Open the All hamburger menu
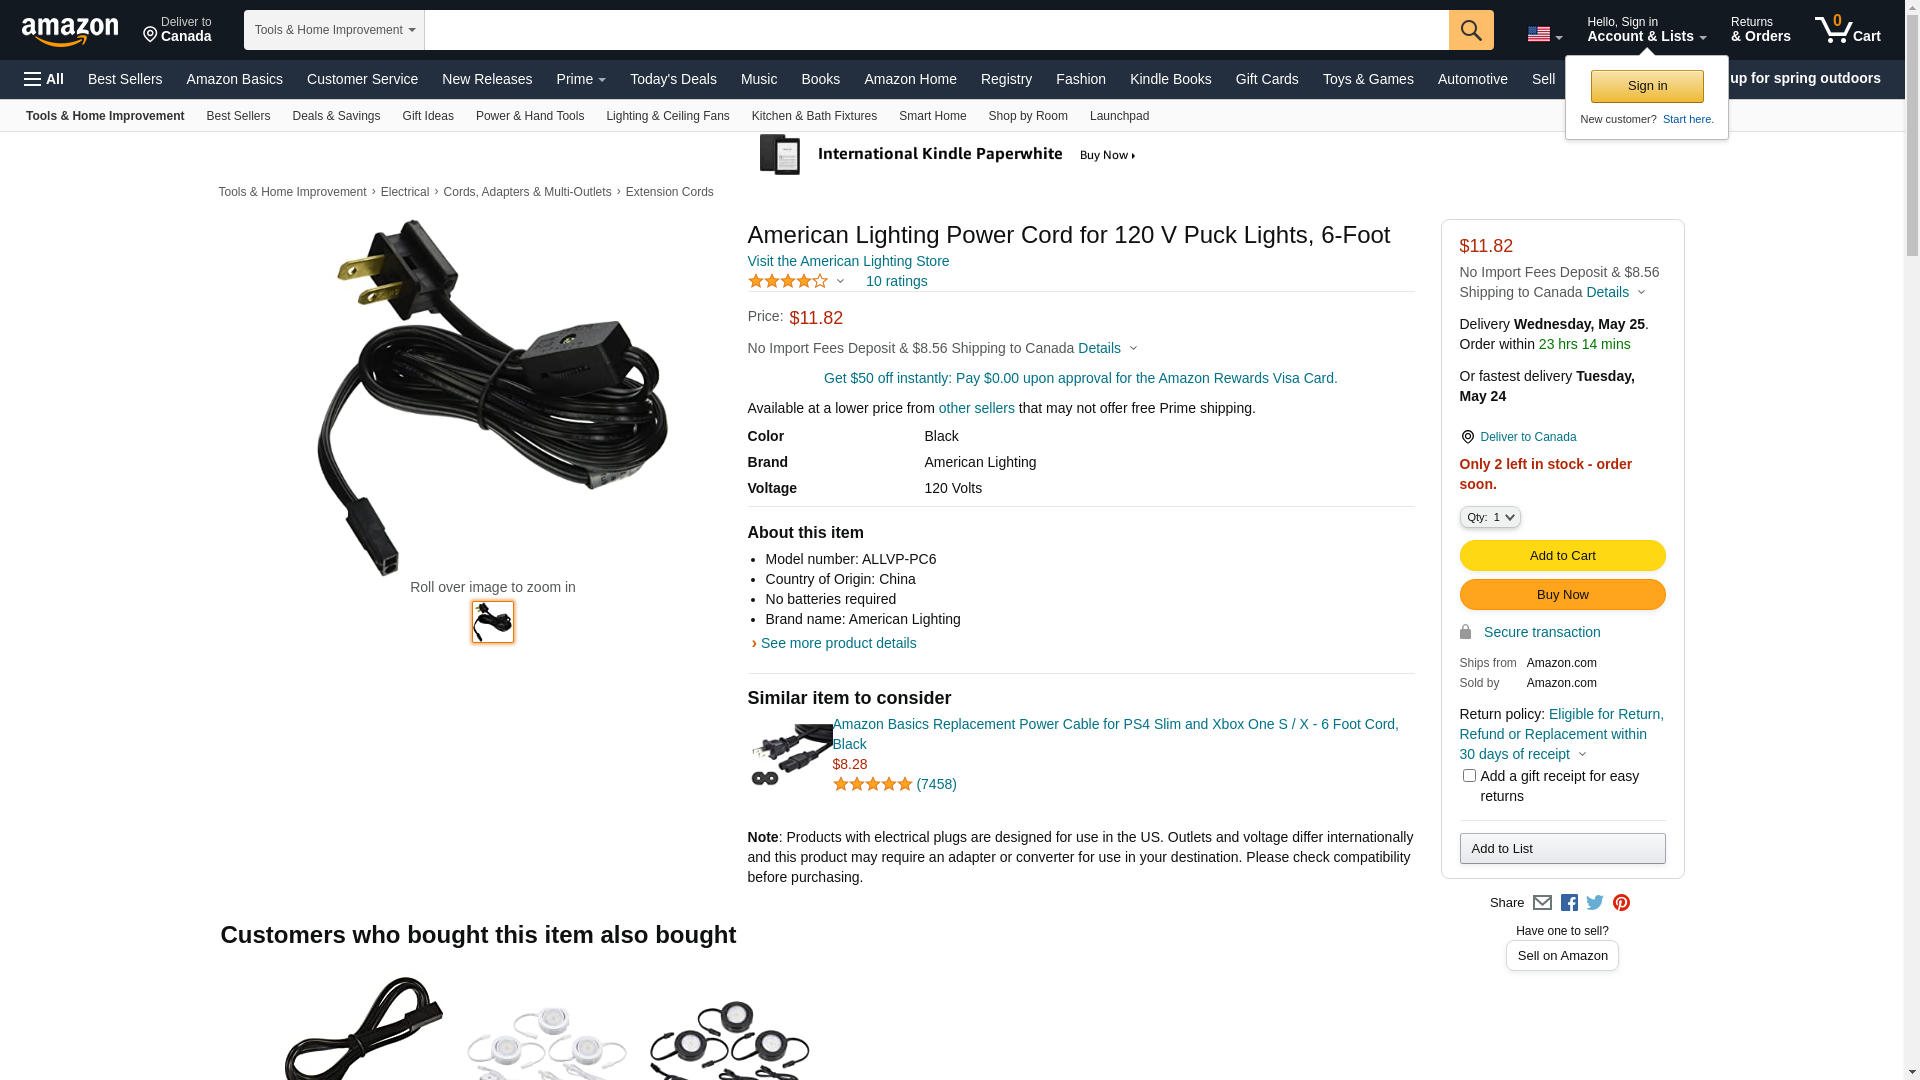The width and height of the screenshot is (1920, 1080). pos(44,79)
